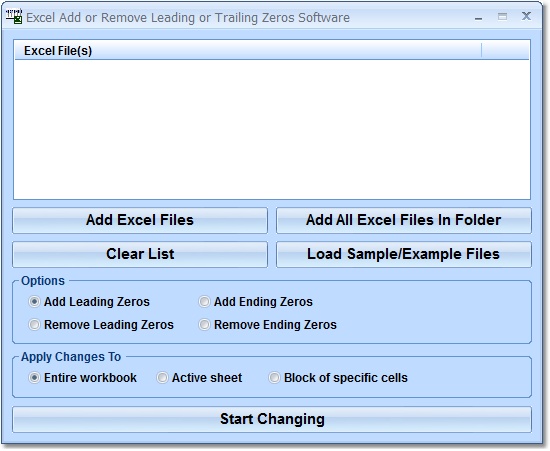Start Changing the files
Viewport: 550px width, 451px height.
point(272,419)
